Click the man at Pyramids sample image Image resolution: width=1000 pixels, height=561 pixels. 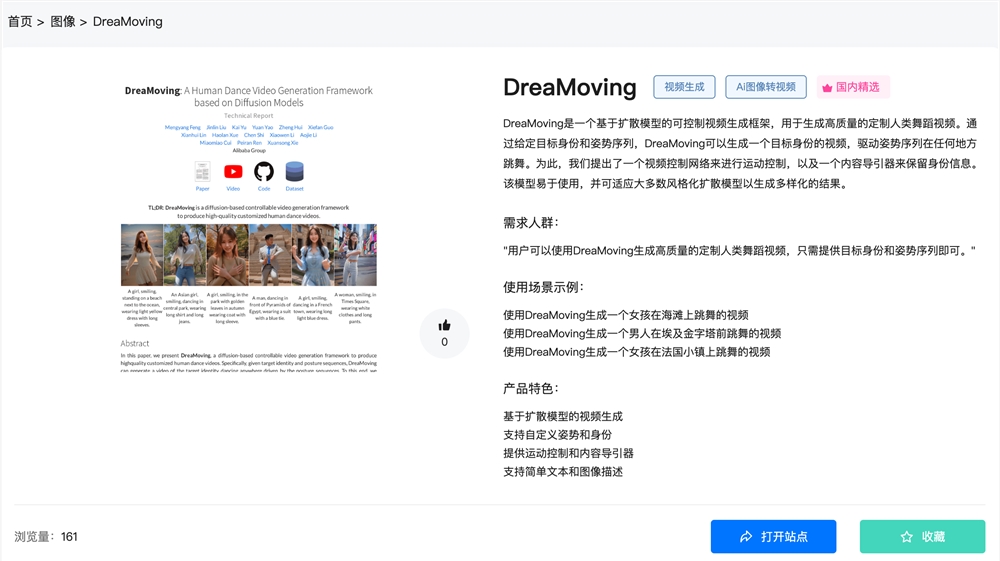coord(270,255)
